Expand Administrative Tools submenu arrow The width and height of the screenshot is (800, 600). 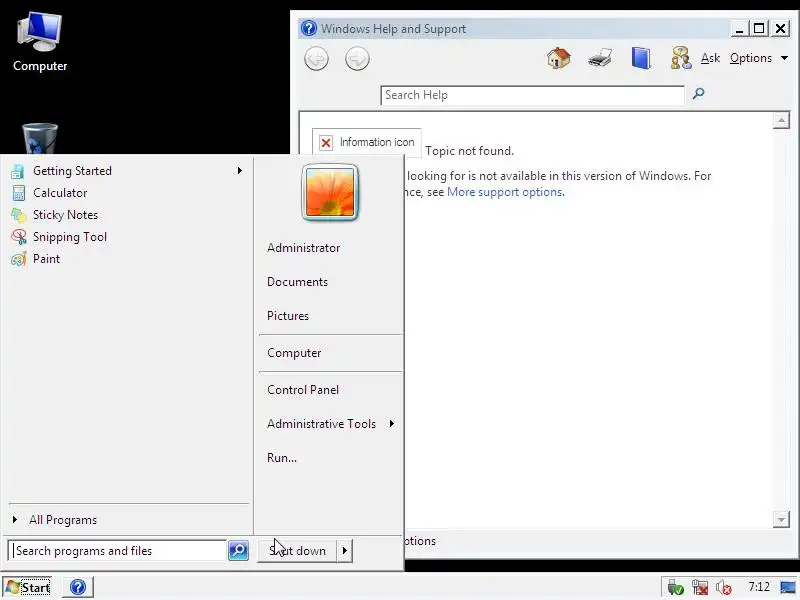tap(391, 423)
